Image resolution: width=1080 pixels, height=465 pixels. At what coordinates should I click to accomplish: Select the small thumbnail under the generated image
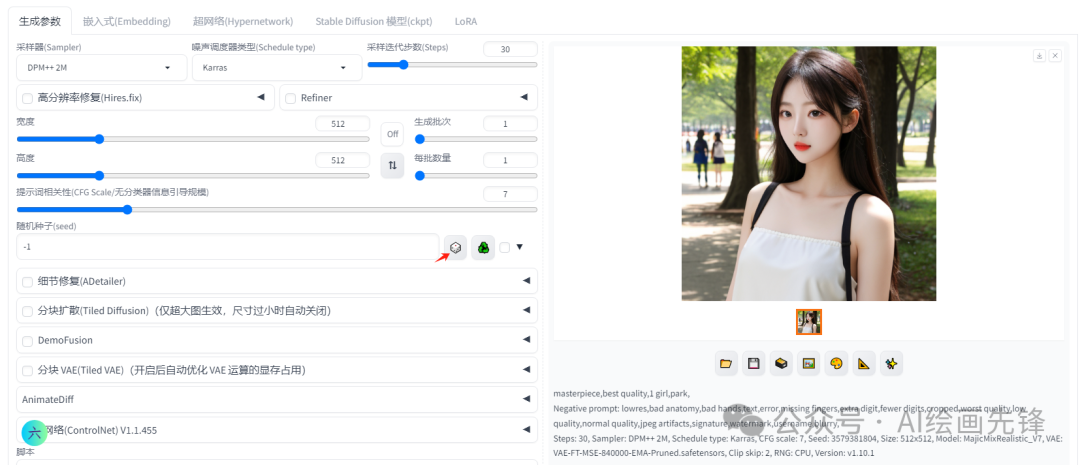point(809,322)
